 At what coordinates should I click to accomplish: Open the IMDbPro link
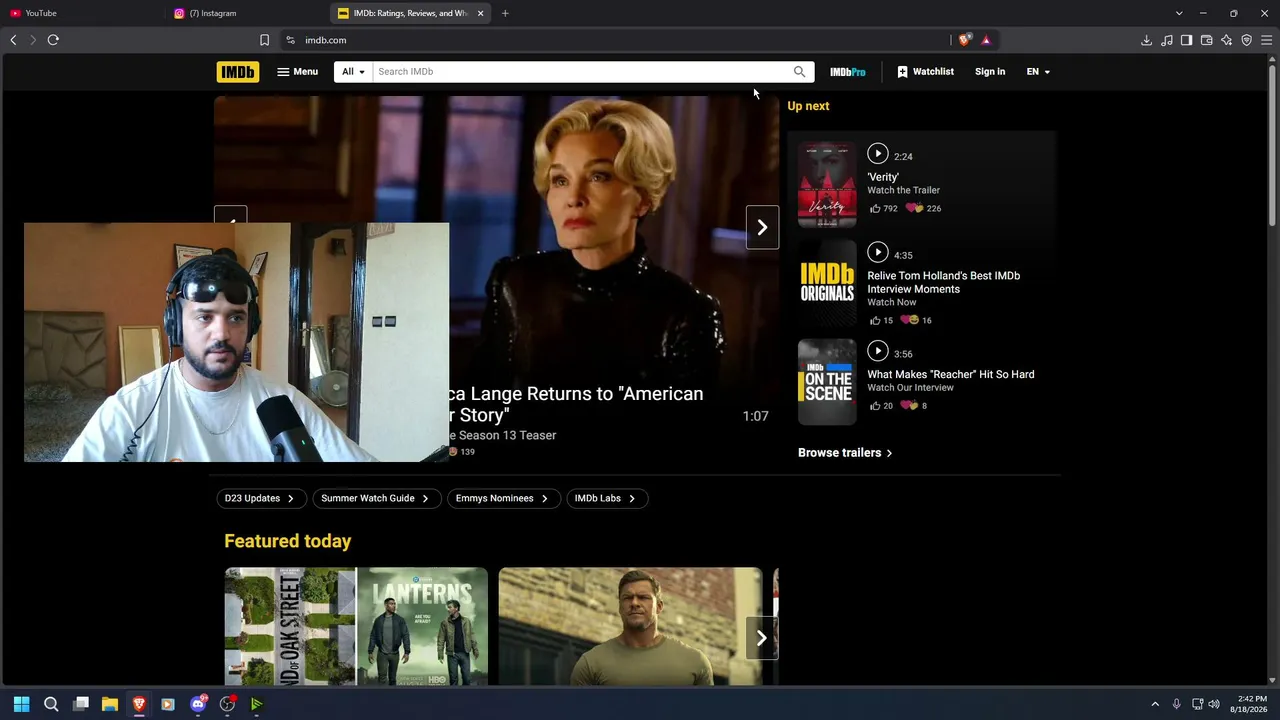coord(848,72)
